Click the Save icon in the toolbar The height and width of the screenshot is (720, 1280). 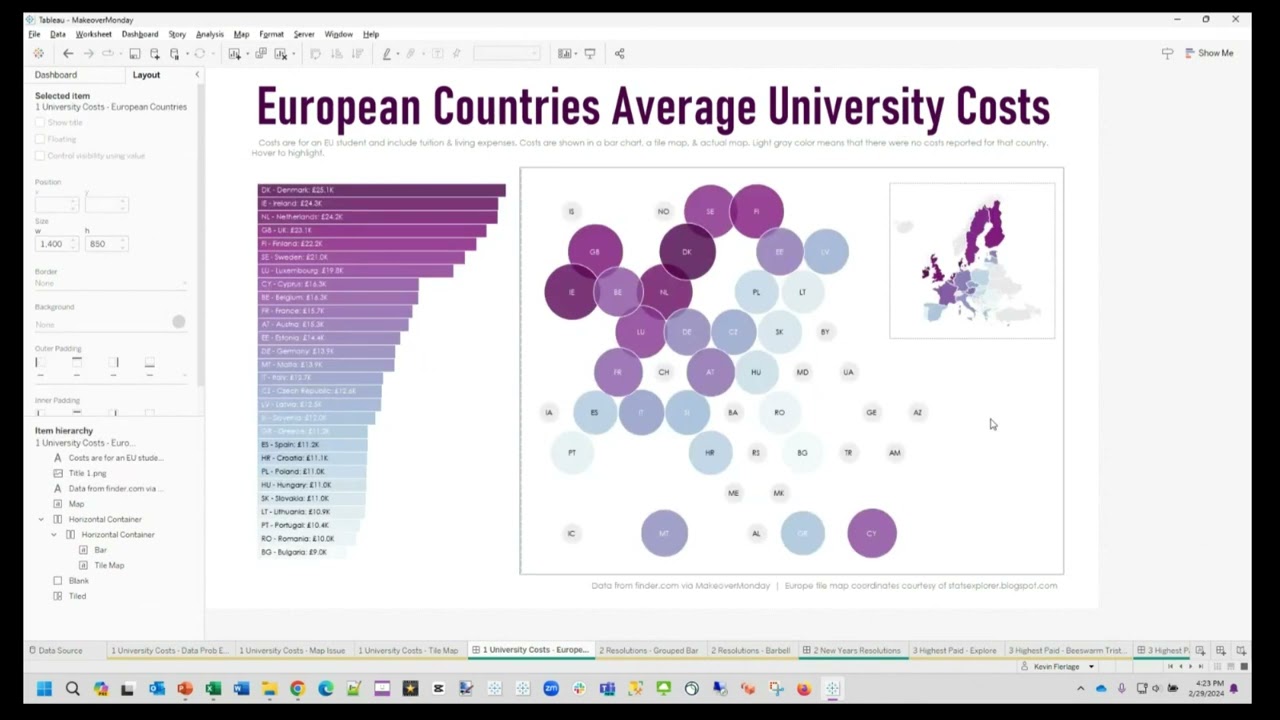(x=134, y=54)
